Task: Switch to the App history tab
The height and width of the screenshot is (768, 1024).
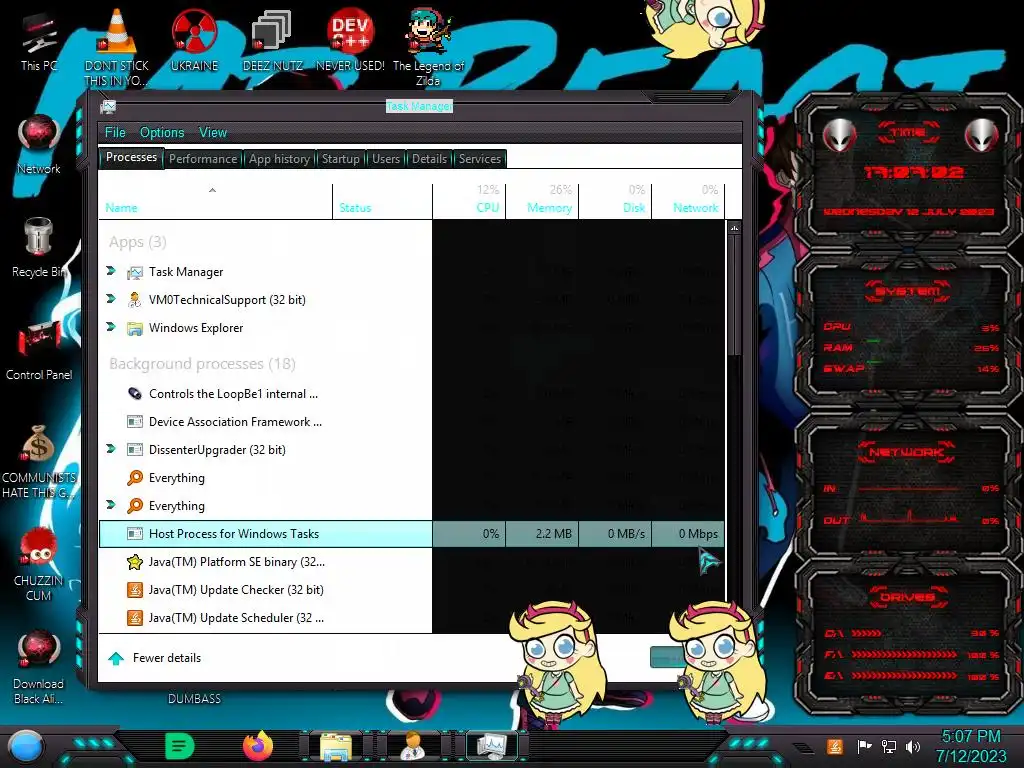Action: [x=279, y=159]
